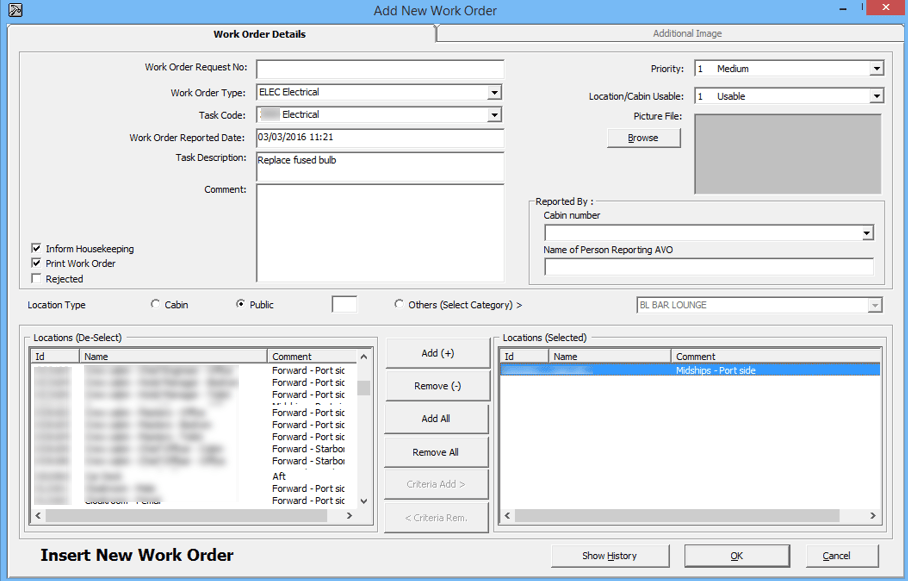Disable the Inform Housekeeping checkbox
908x581 pixels.
click(x=36, y=248)
